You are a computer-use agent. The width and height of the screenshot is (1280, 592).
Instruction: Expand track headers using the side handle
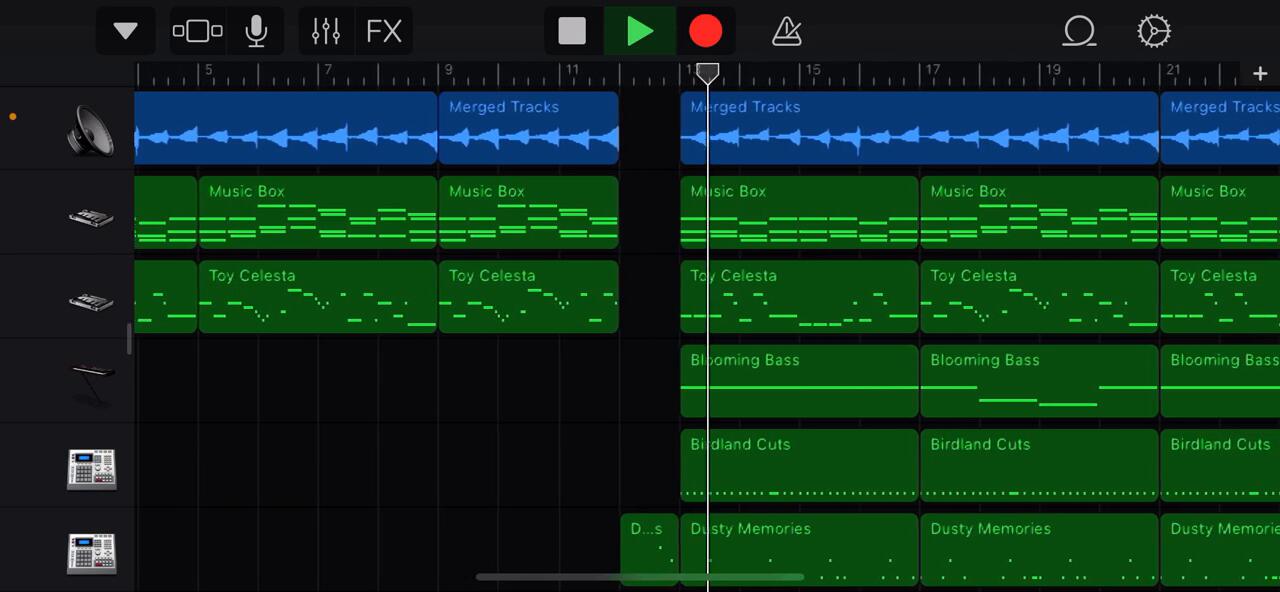click(x=129, y=339)
